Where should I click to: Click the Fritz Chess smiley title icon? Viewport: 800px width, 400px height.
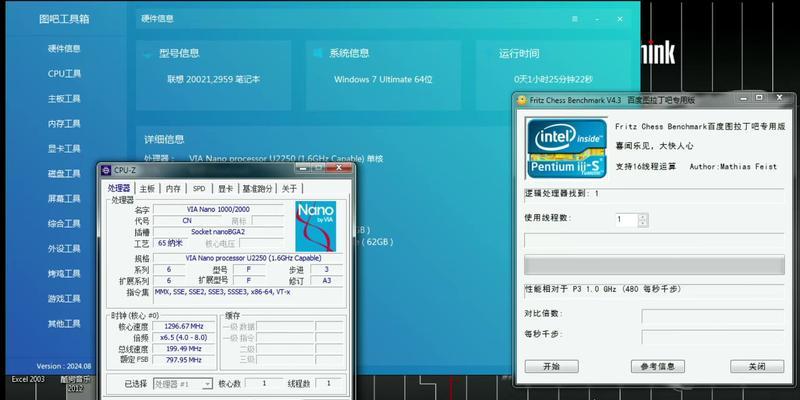click(x=521, y=100)
